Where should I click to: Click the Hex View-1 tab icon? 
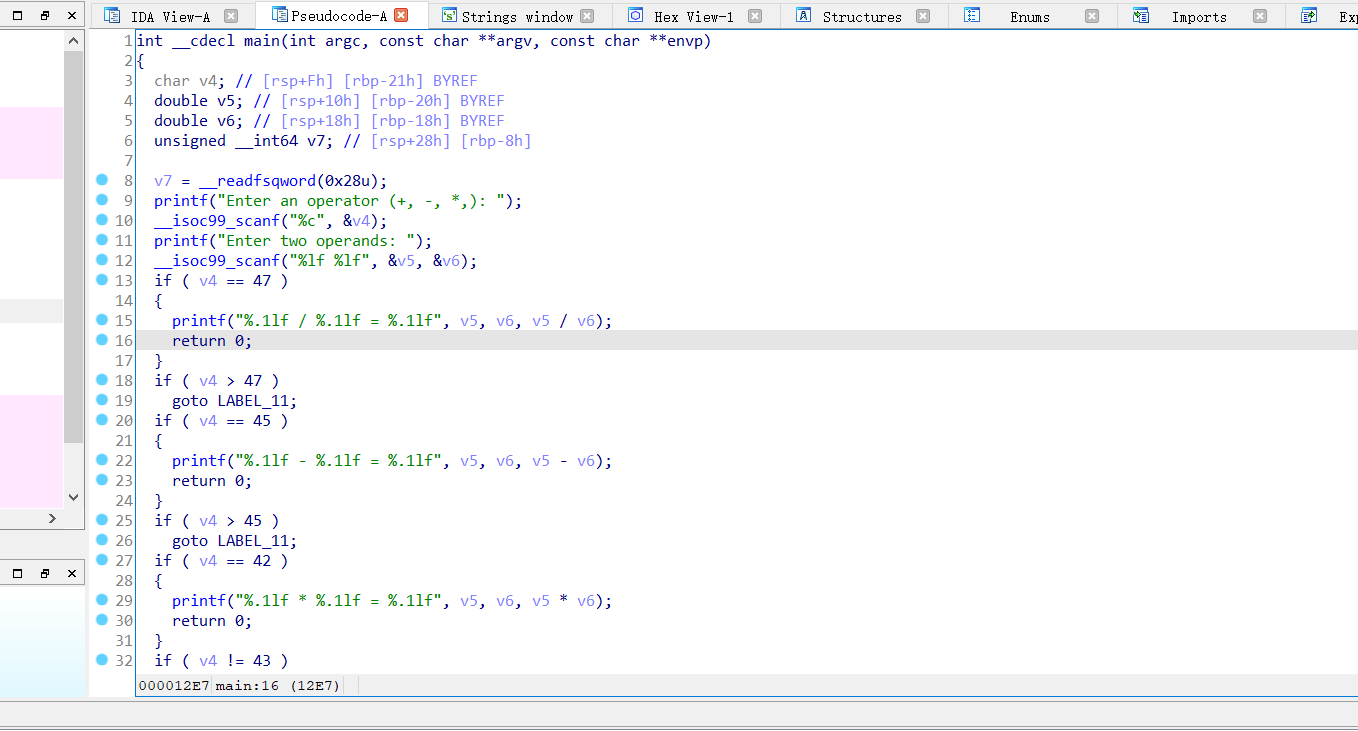click(x=635, y=16)
